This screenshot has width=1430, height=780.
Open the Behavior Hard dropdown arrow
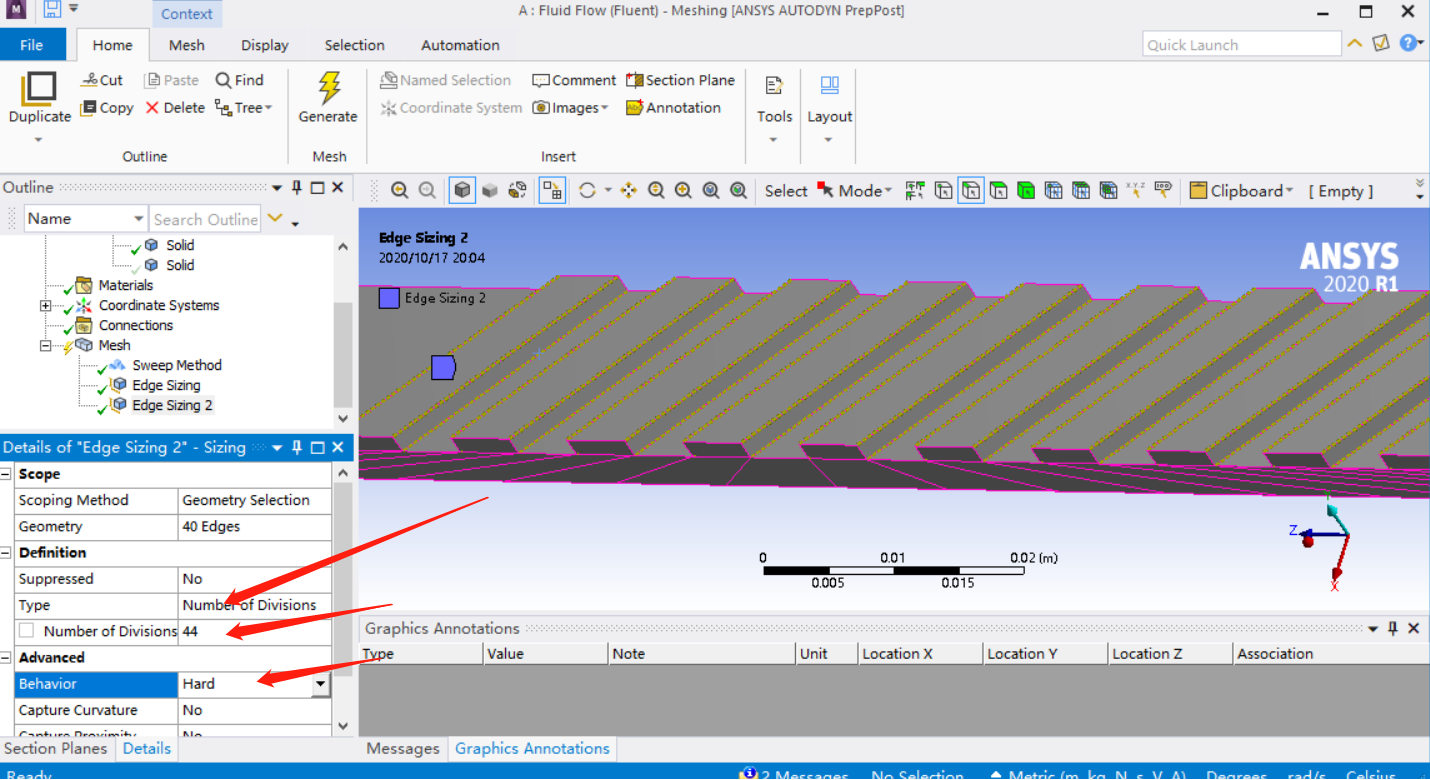321,685
